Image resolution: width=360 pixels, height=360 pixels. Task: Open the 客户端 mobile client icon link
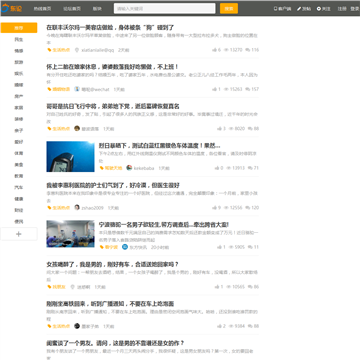click(275, 9)
